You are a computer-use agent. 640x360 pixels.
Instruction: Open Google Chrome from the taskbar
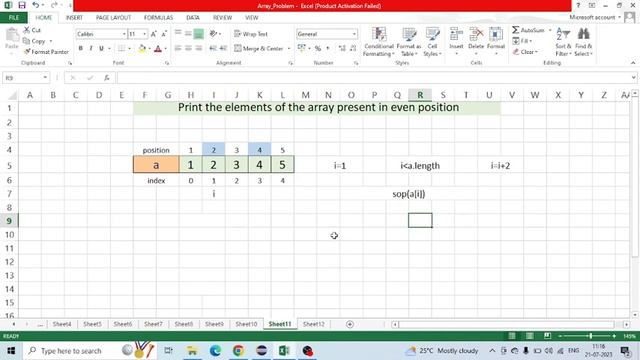[x=238, y=351]
